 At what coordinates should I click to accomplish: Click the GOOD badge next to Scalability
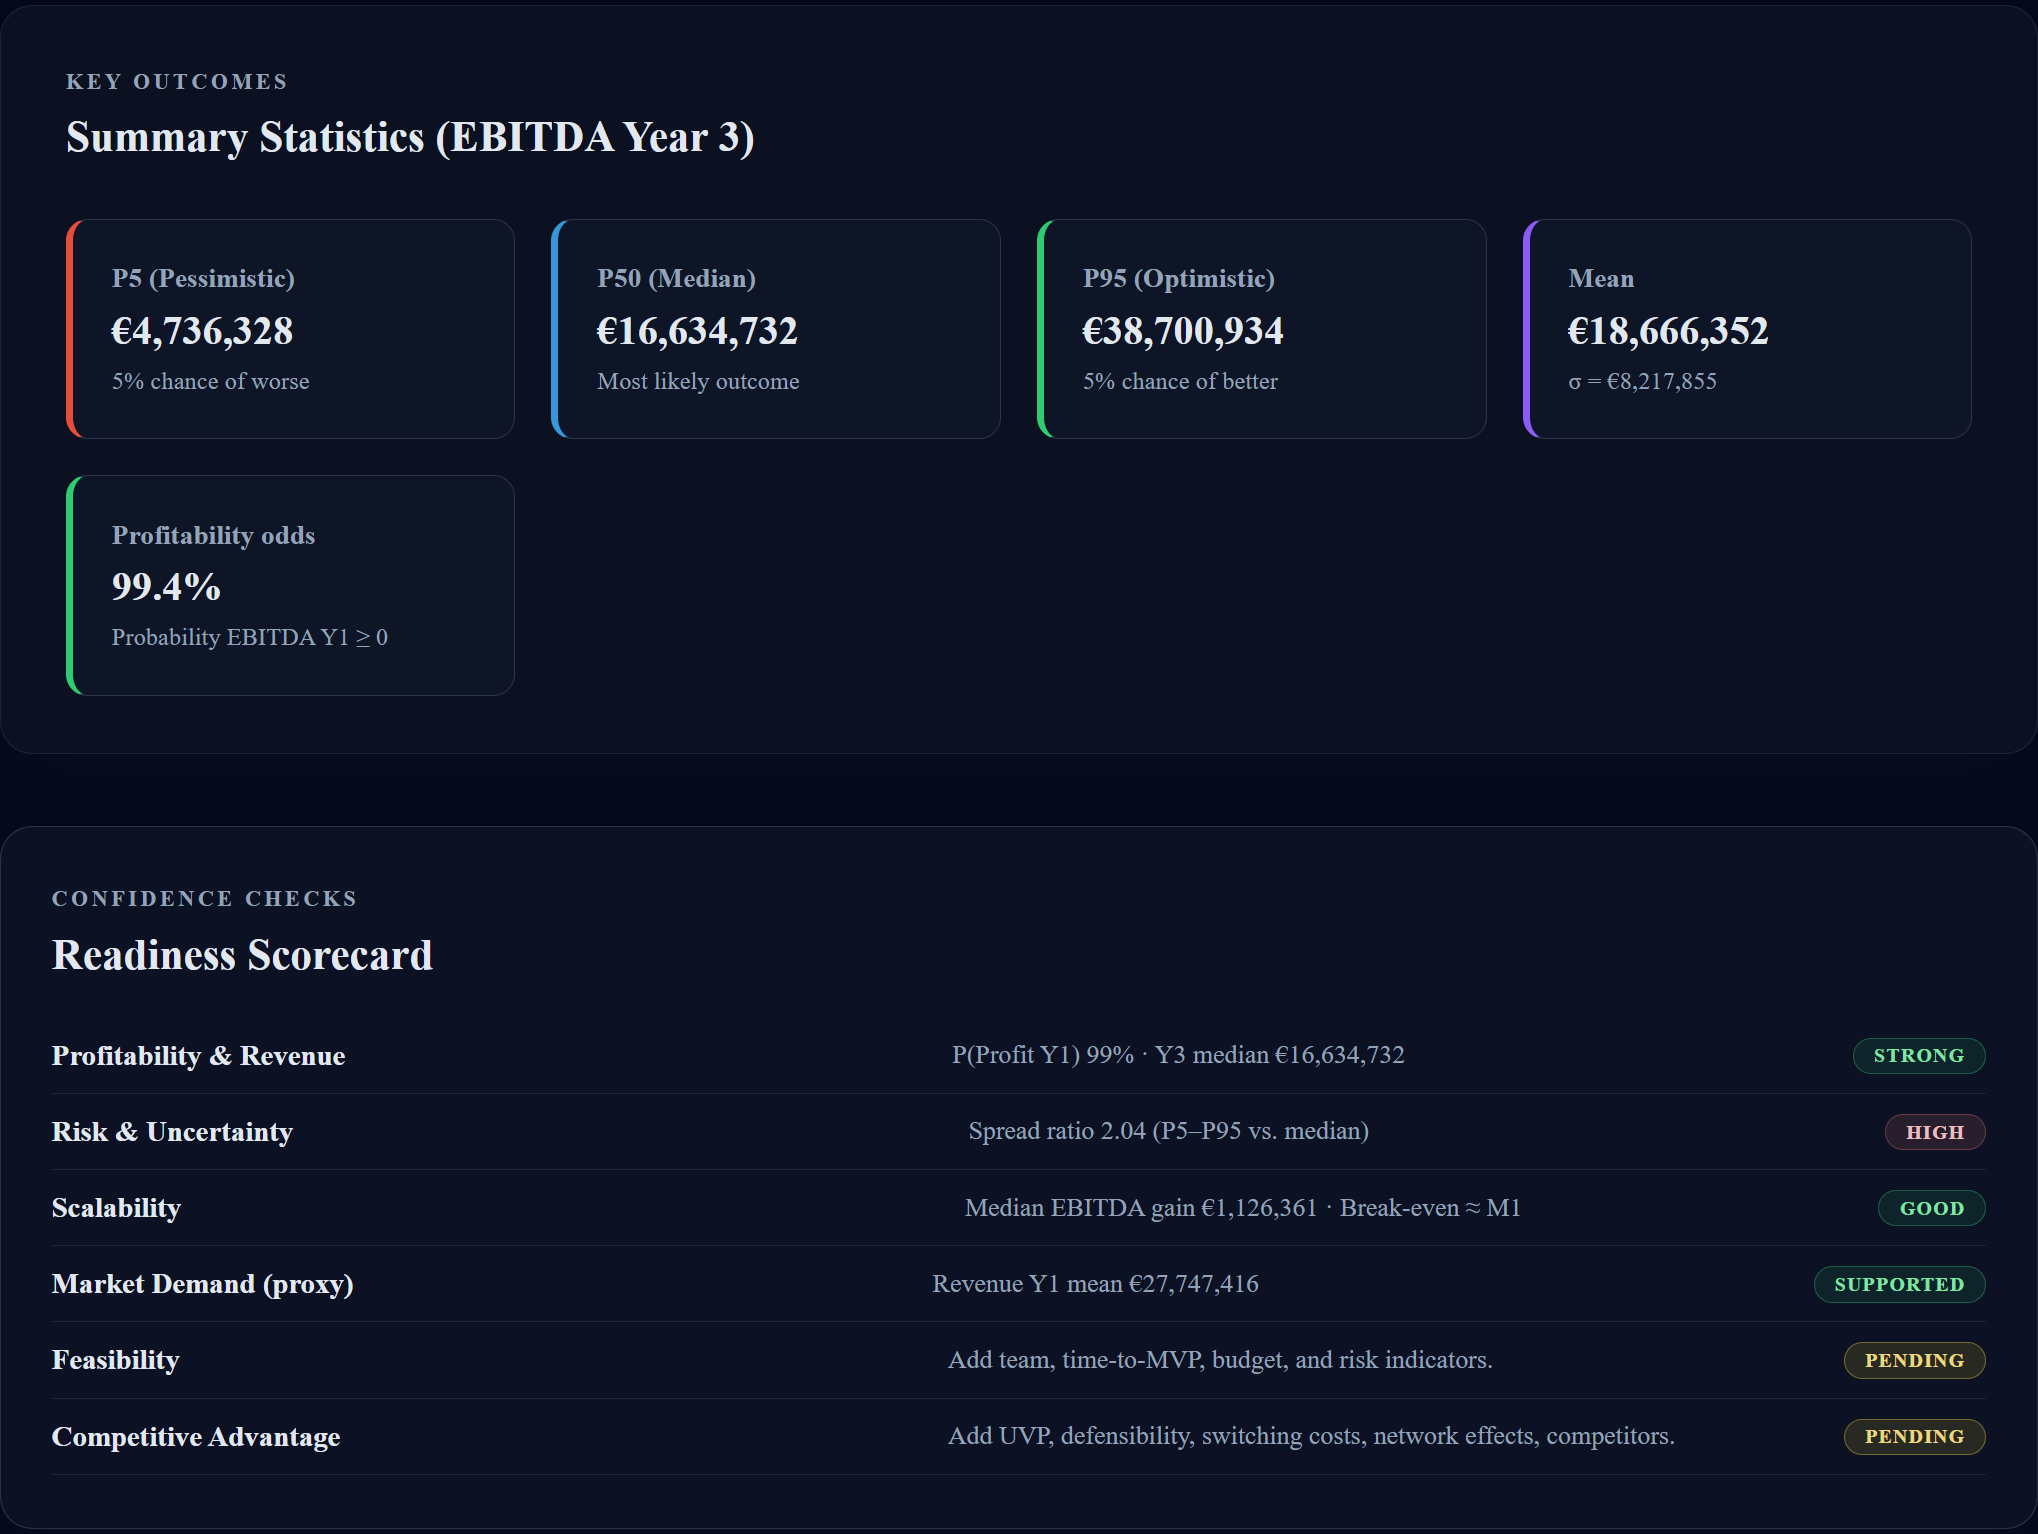pos(1931,1208)
